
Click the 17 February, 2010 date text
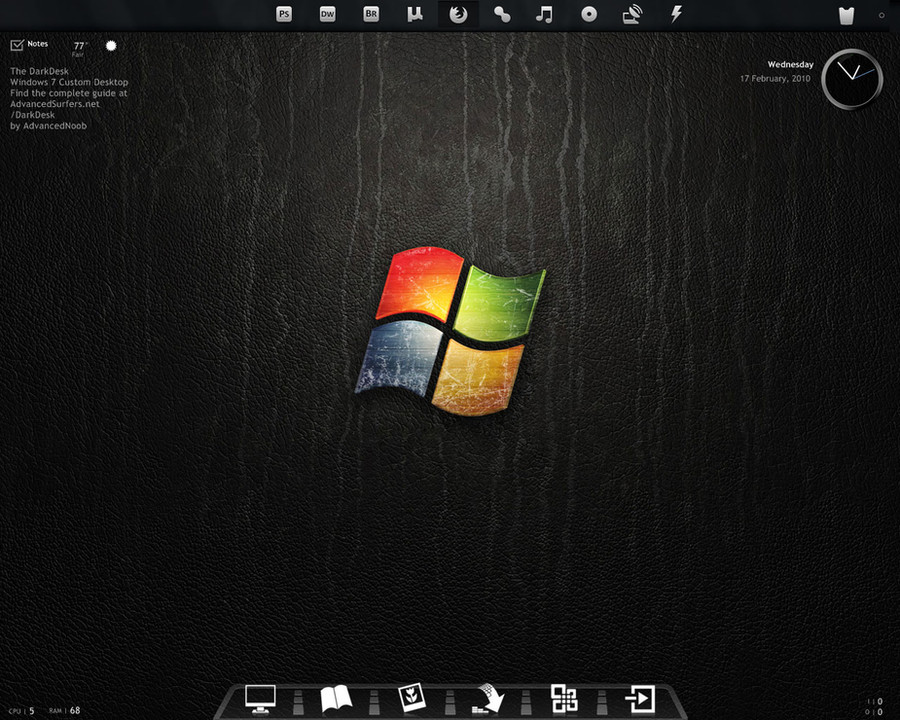pyautogui.click(x=775, y=79)
